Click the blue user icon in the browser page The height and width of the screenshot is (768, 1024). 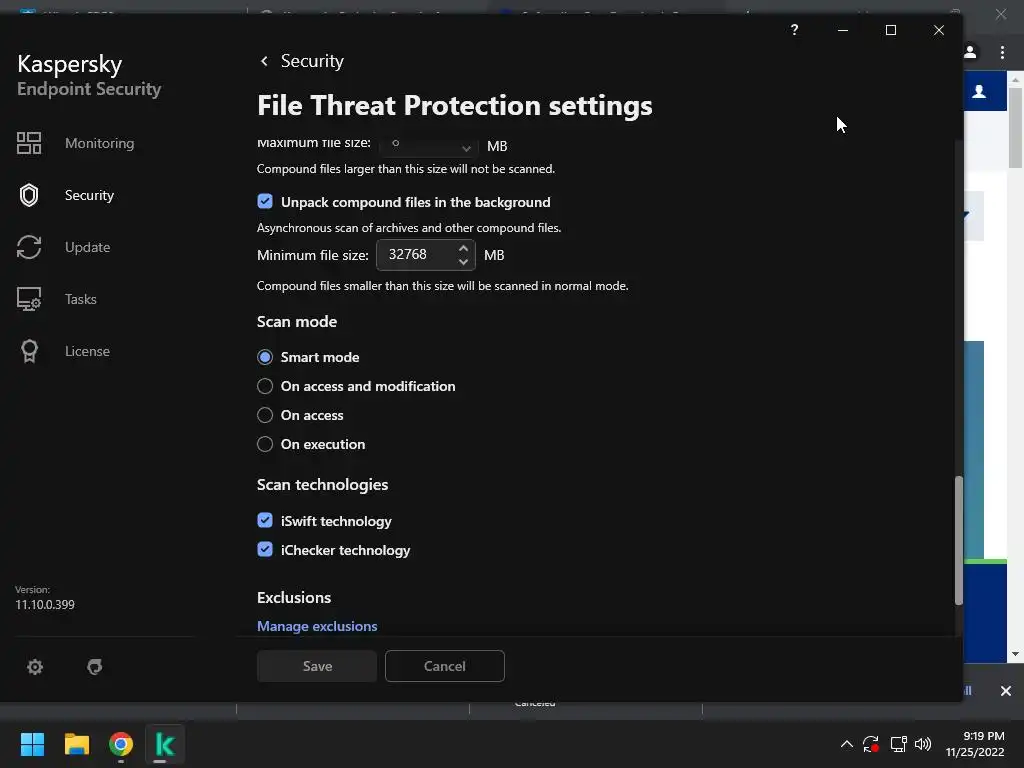[979, 91]
